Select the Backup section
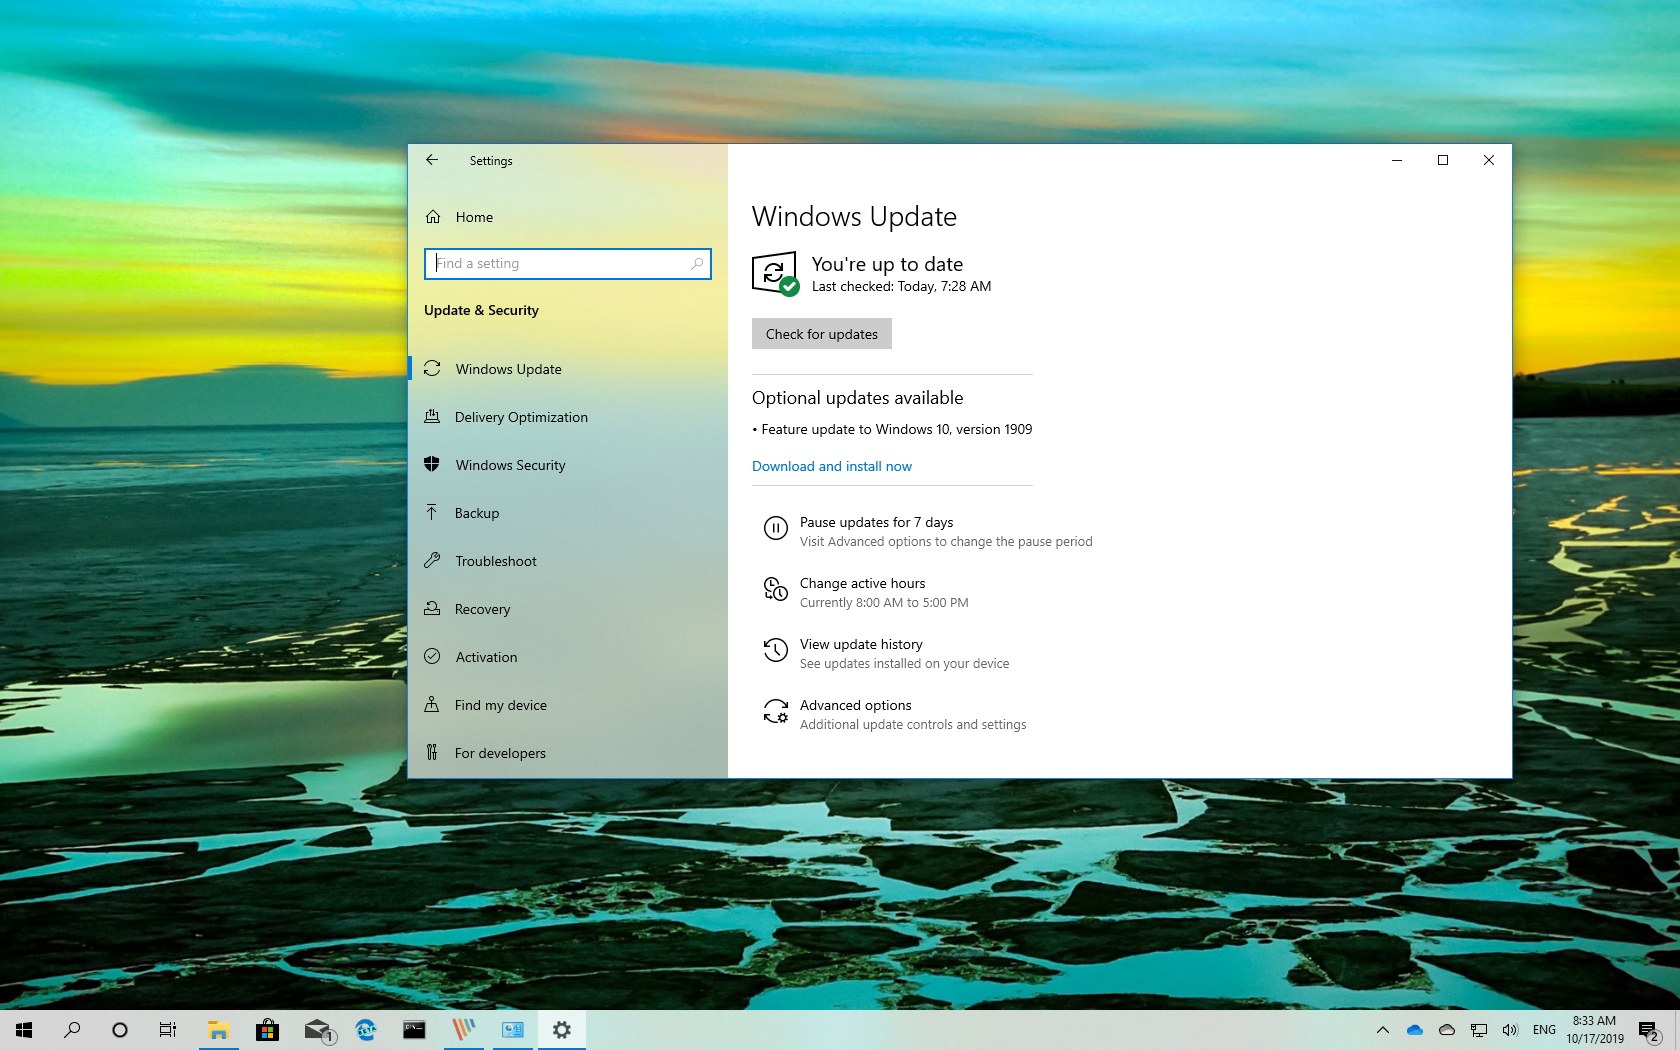The width and height of the screenshot is (1680, 1050). 477,513
